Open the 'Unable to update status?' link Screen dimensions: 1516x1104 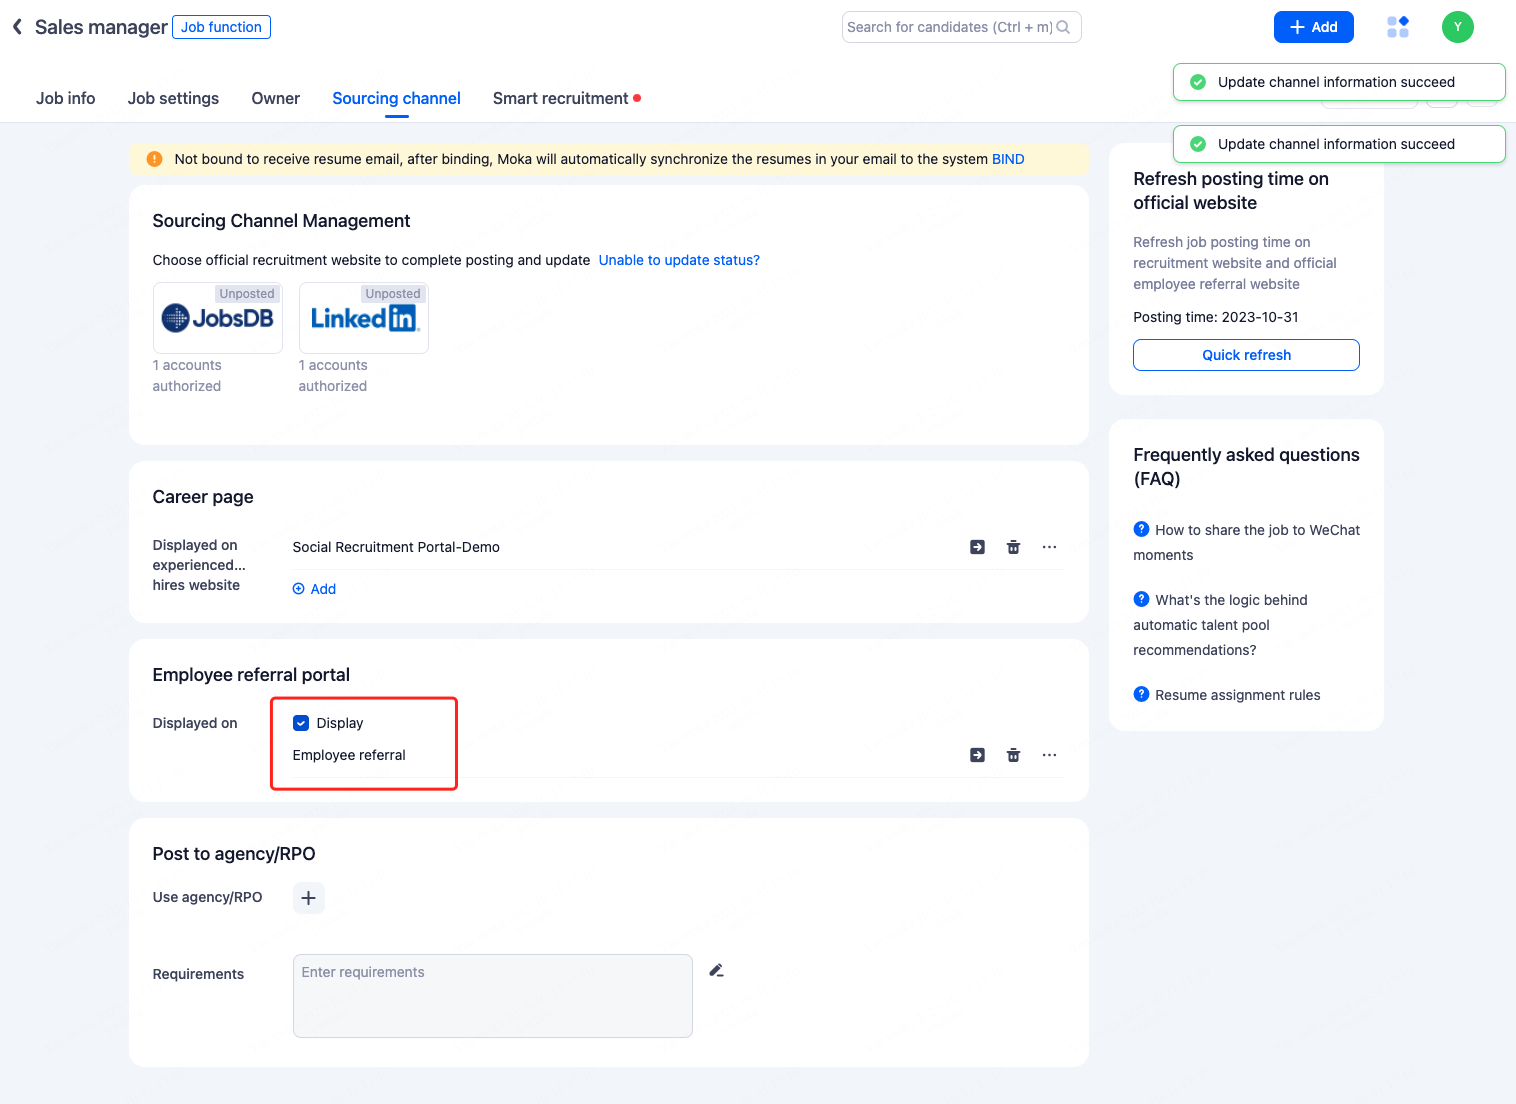pos(679,260)
